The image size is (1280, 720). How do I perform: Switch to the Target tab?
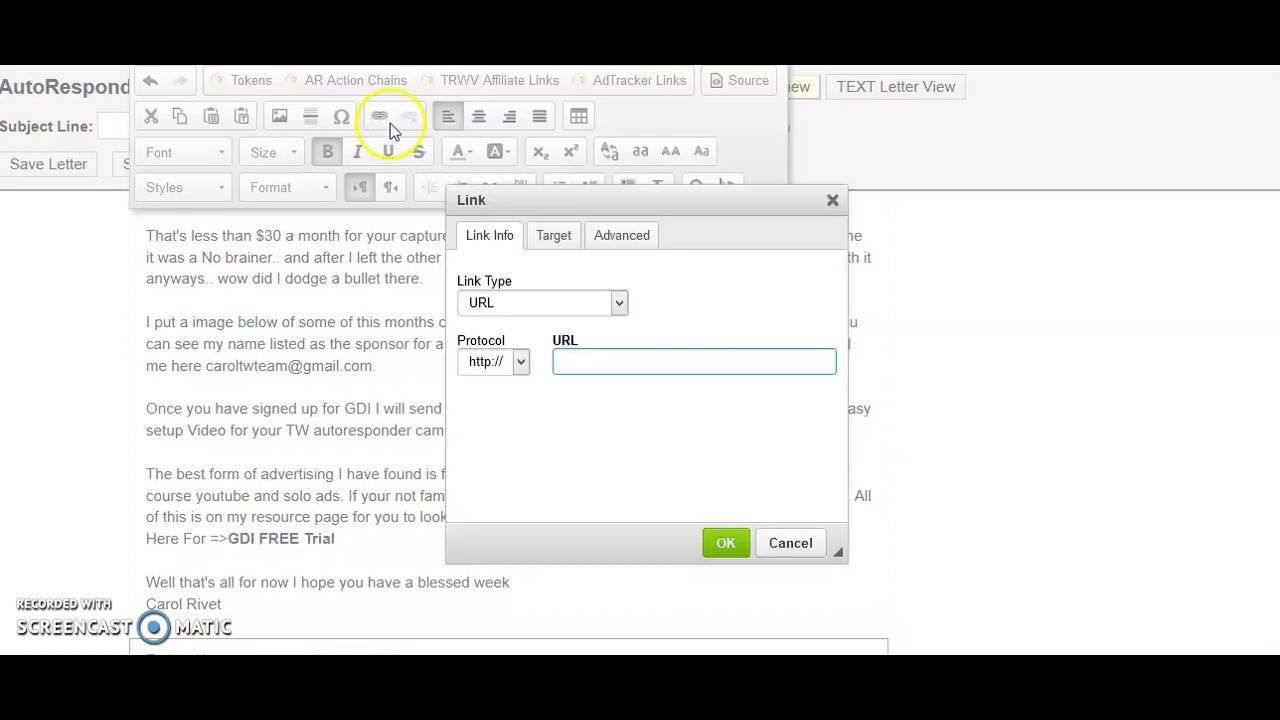click(x=553, y=235)
